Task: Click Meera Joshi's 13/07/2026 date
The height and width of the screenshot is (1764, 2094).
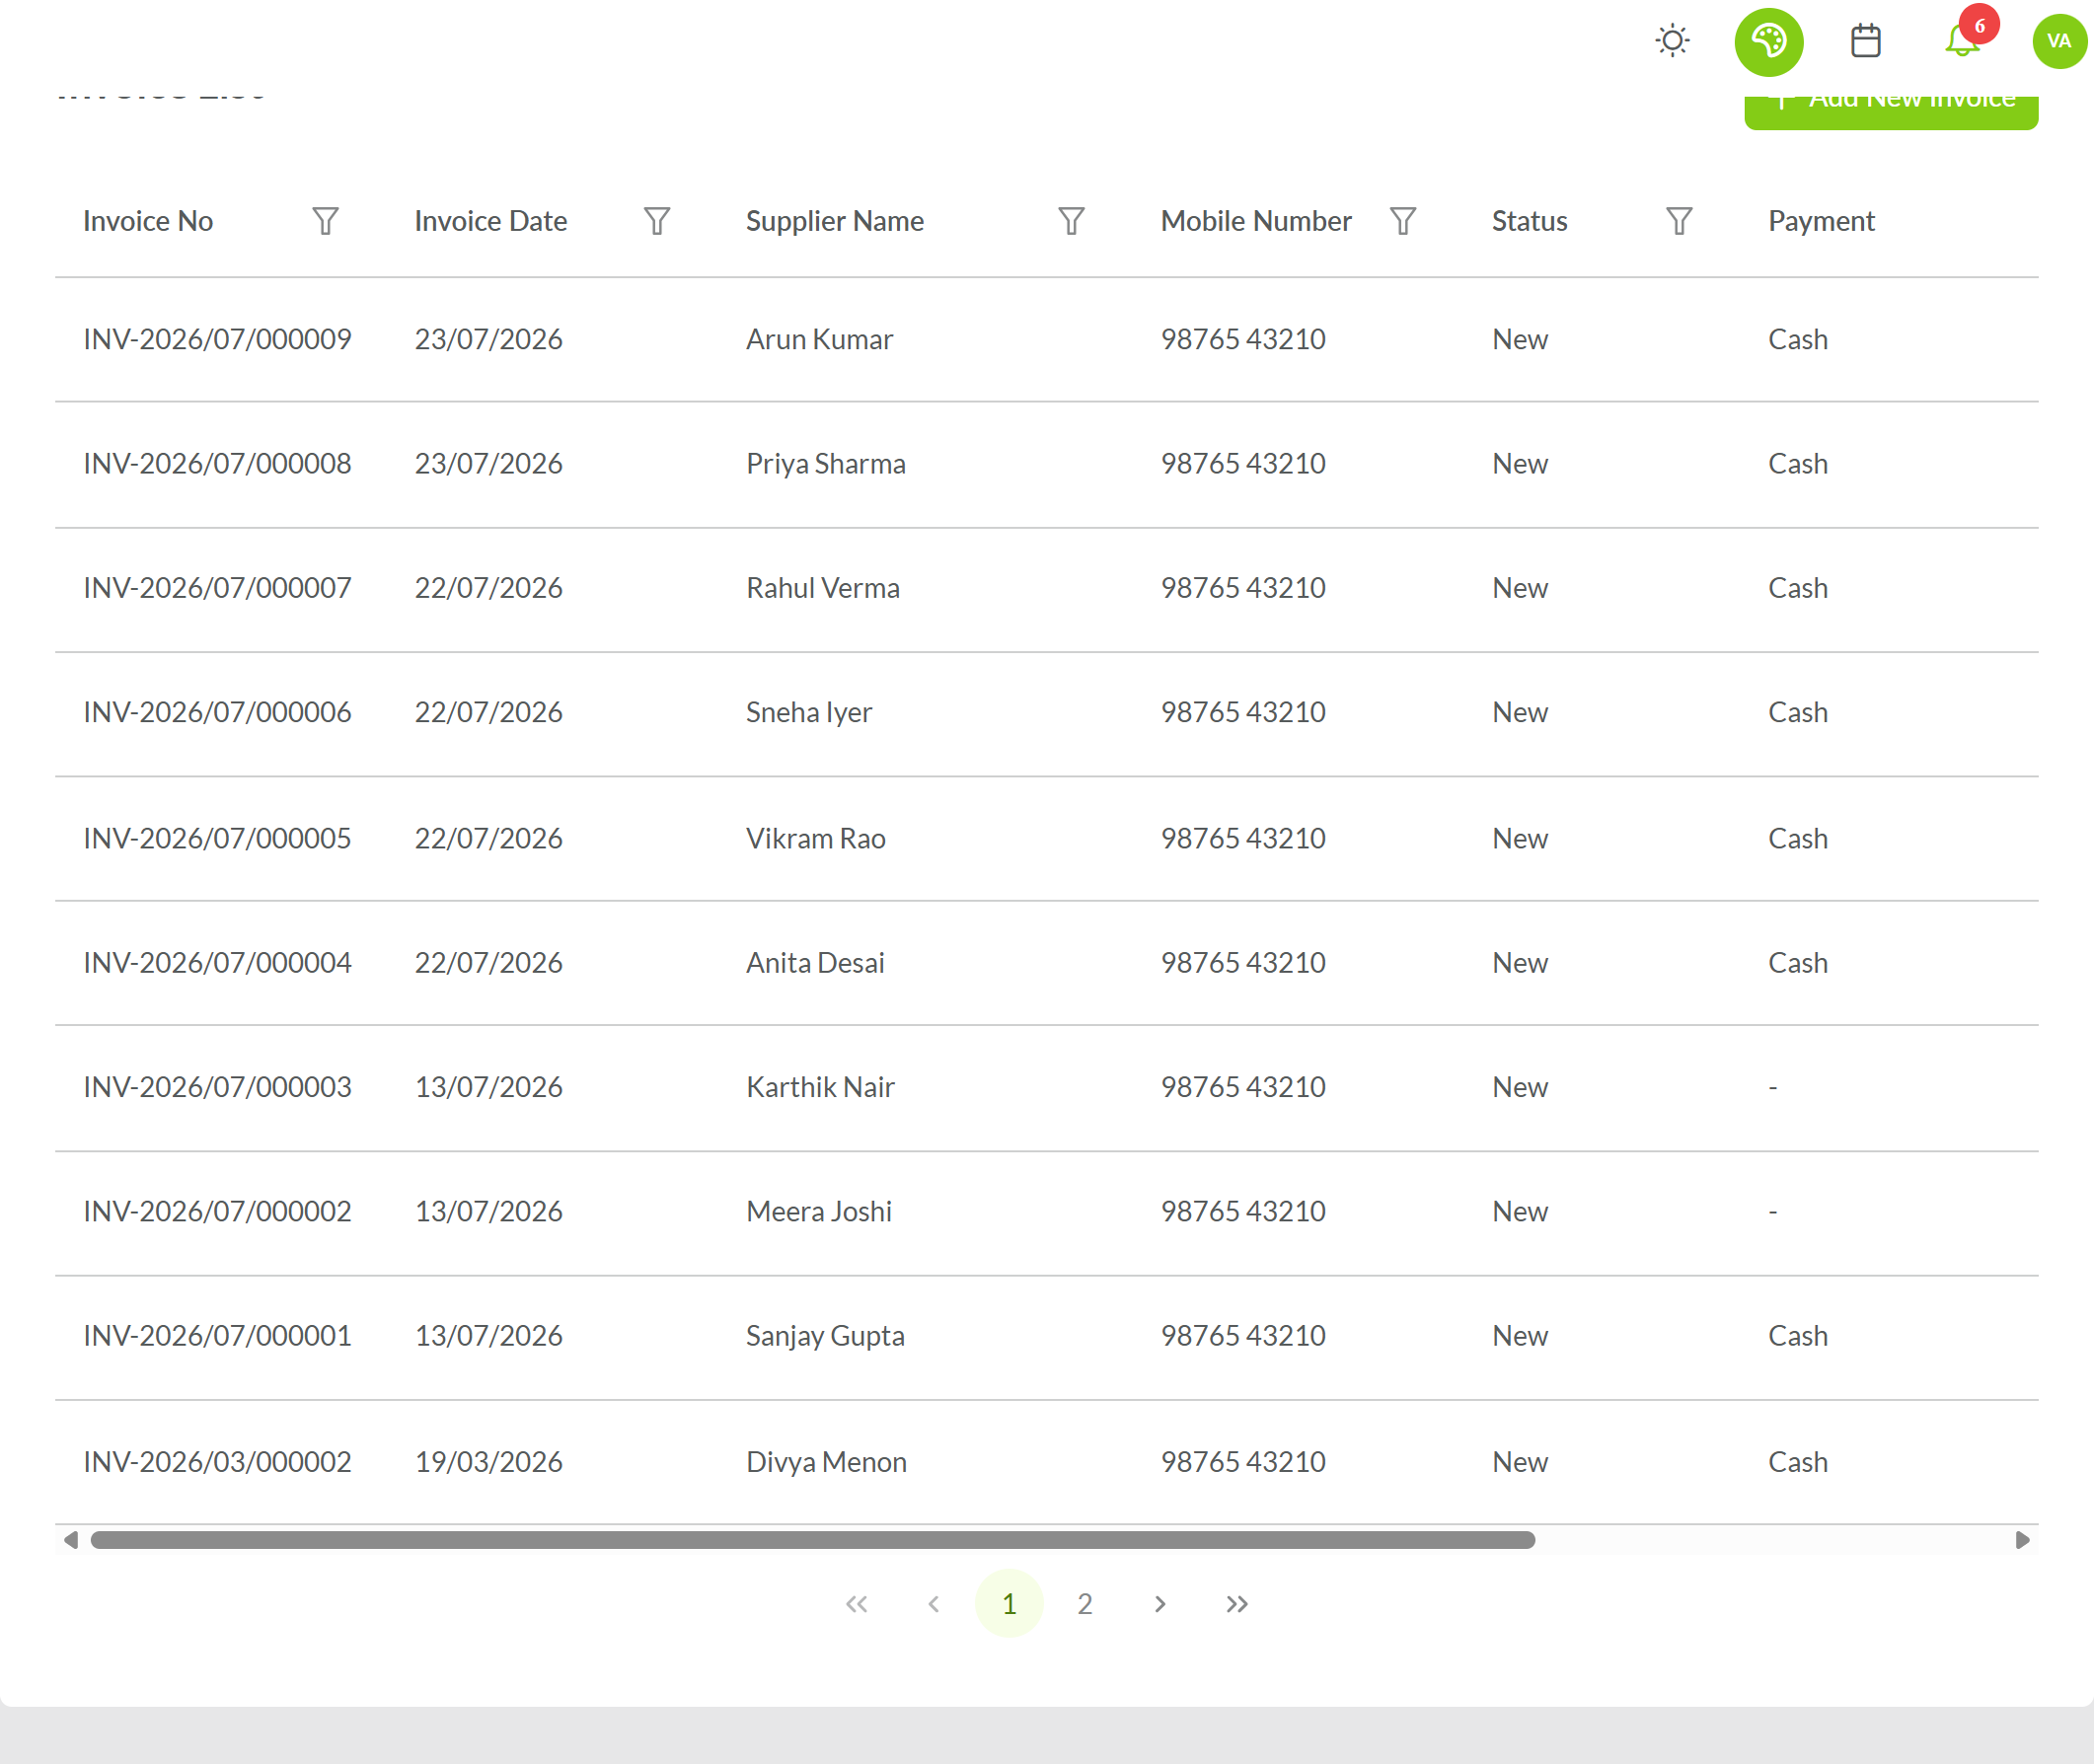Action: tap(489, 1211)
